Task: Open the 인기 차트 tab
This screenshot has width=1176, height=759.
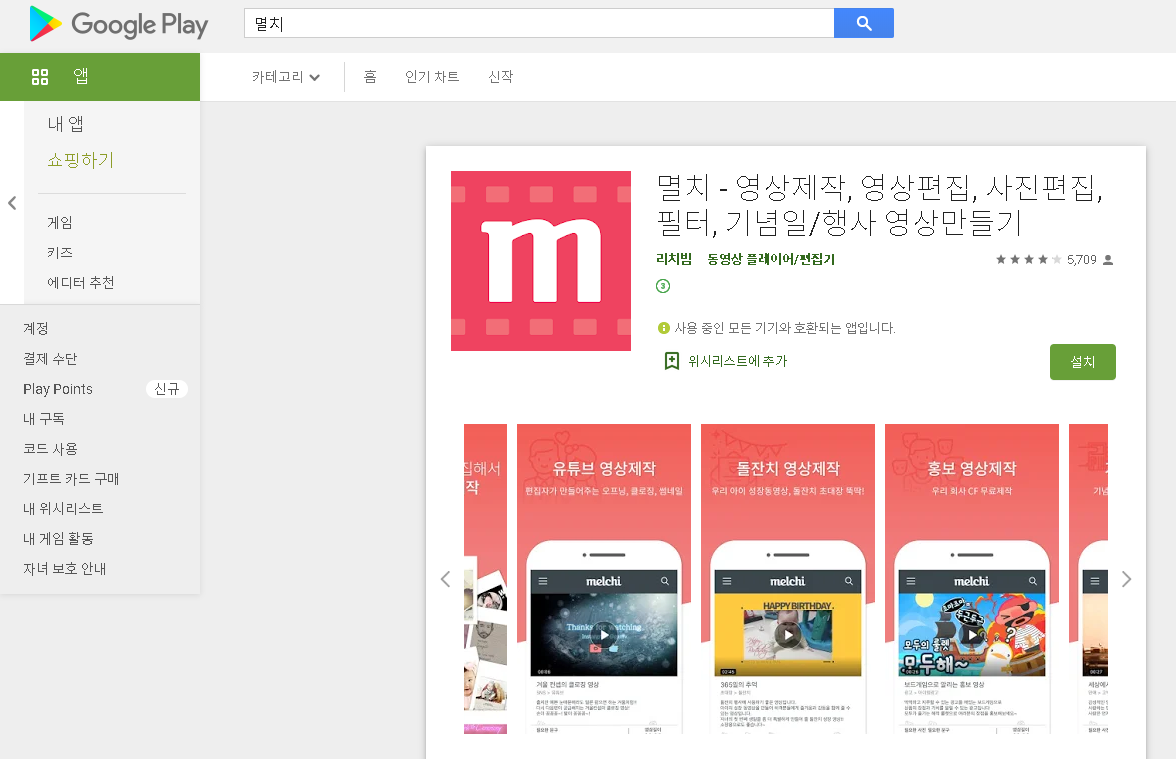Action: [x=432, y=76]
